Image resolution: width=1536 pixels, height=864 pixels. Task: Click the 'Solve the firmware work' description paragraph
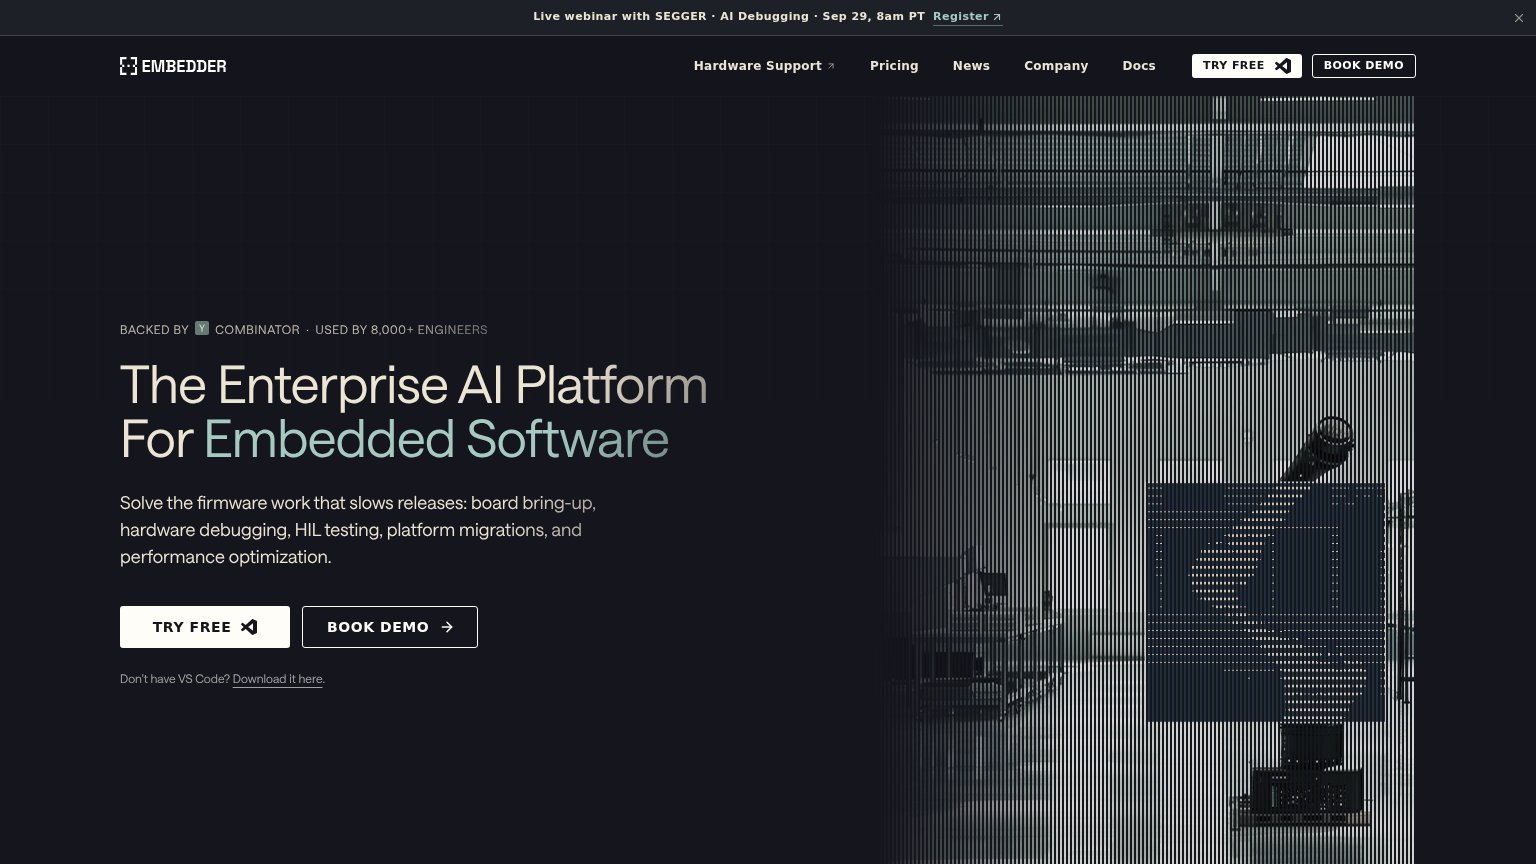(358, 530)
